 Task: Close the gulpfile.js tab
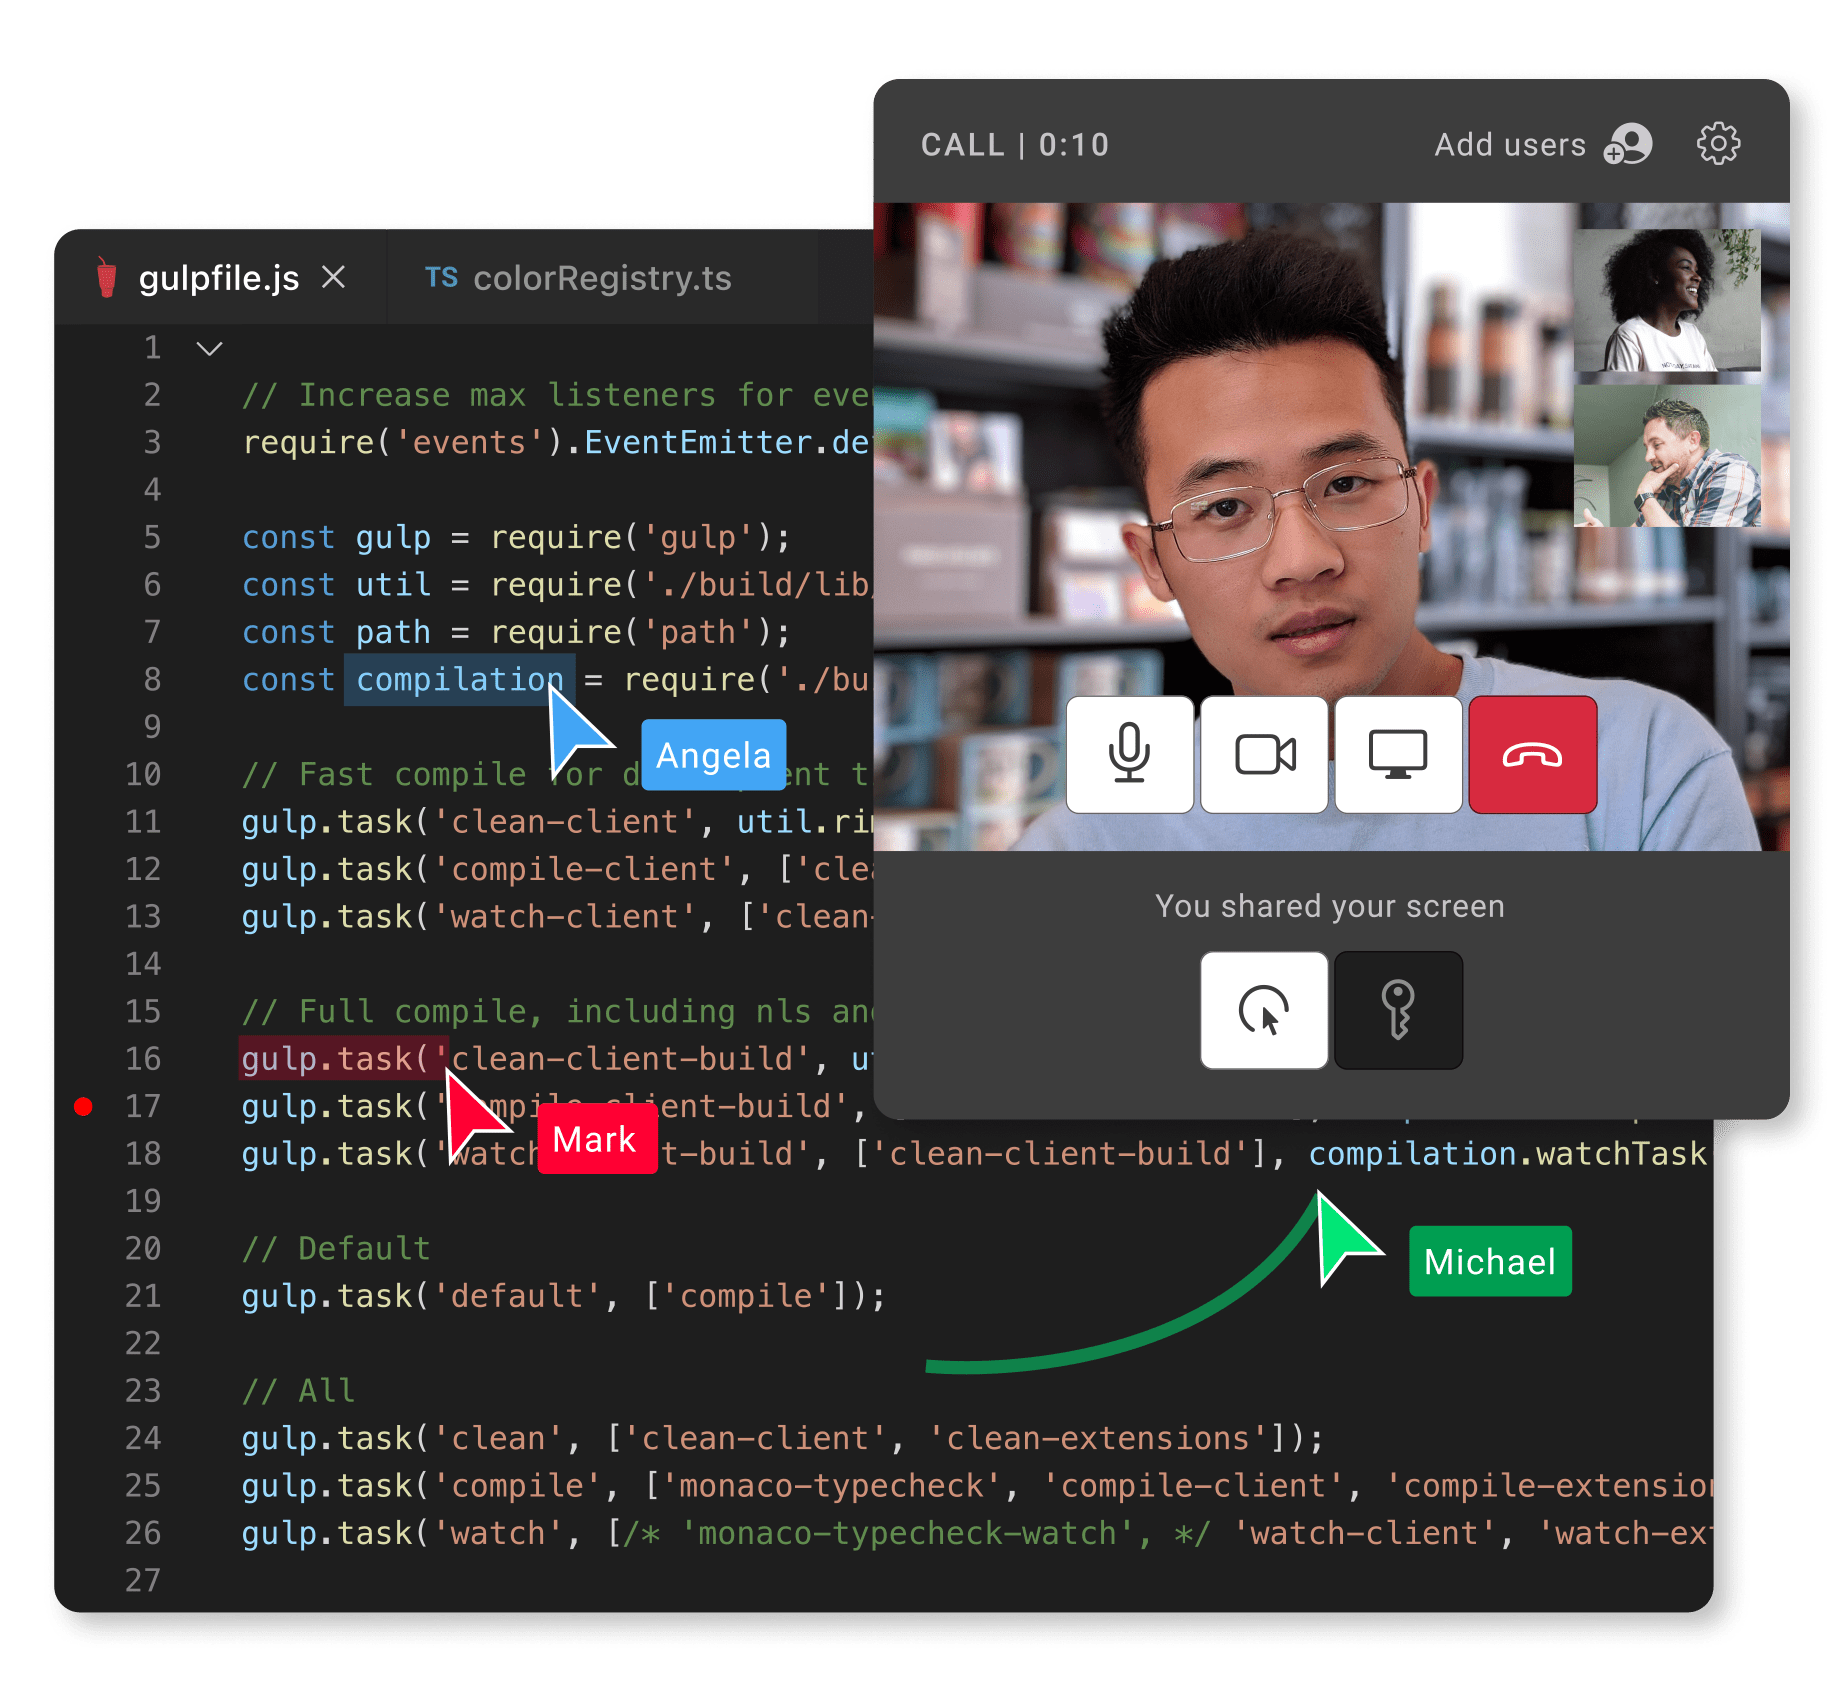(334, 277)
